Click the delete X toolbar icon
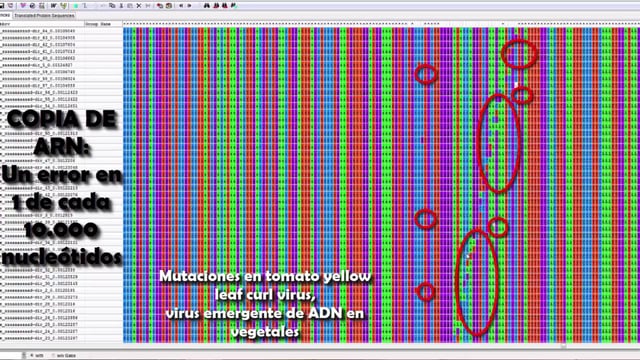 139,6
